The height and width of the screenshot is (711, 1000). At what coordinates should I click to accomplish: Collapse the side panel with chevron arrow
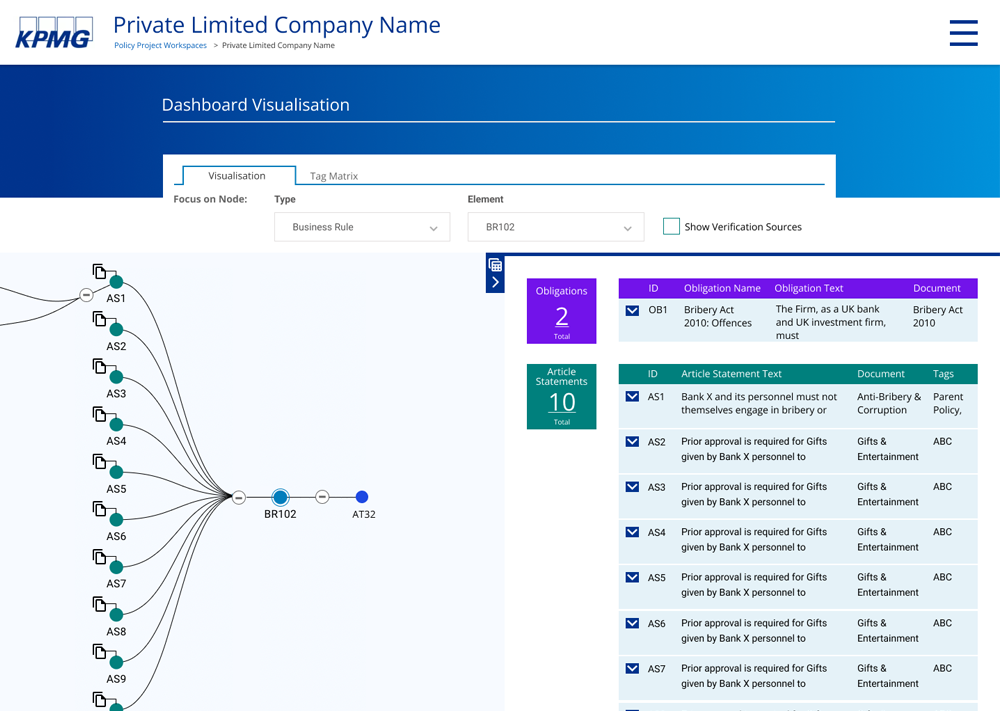coord(495,283)
